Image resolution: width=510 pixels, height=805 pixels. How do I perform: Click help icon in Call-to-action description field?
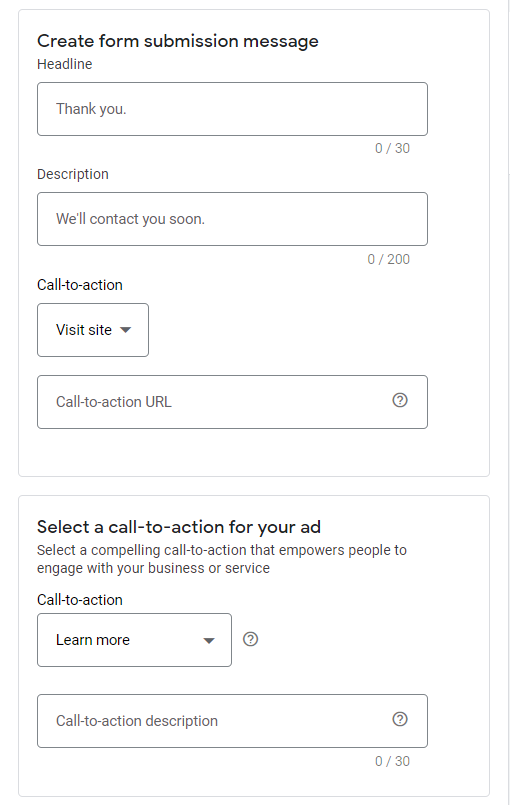pyautogui.click(x=400, y=719)
